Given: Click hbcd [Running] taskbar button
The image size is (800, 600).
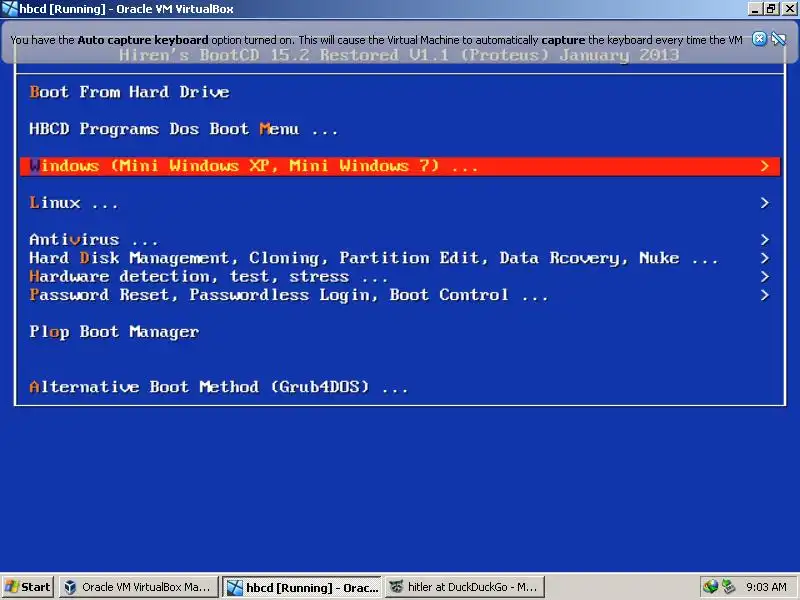Looking at the screenshot, I should click(302, 587).
